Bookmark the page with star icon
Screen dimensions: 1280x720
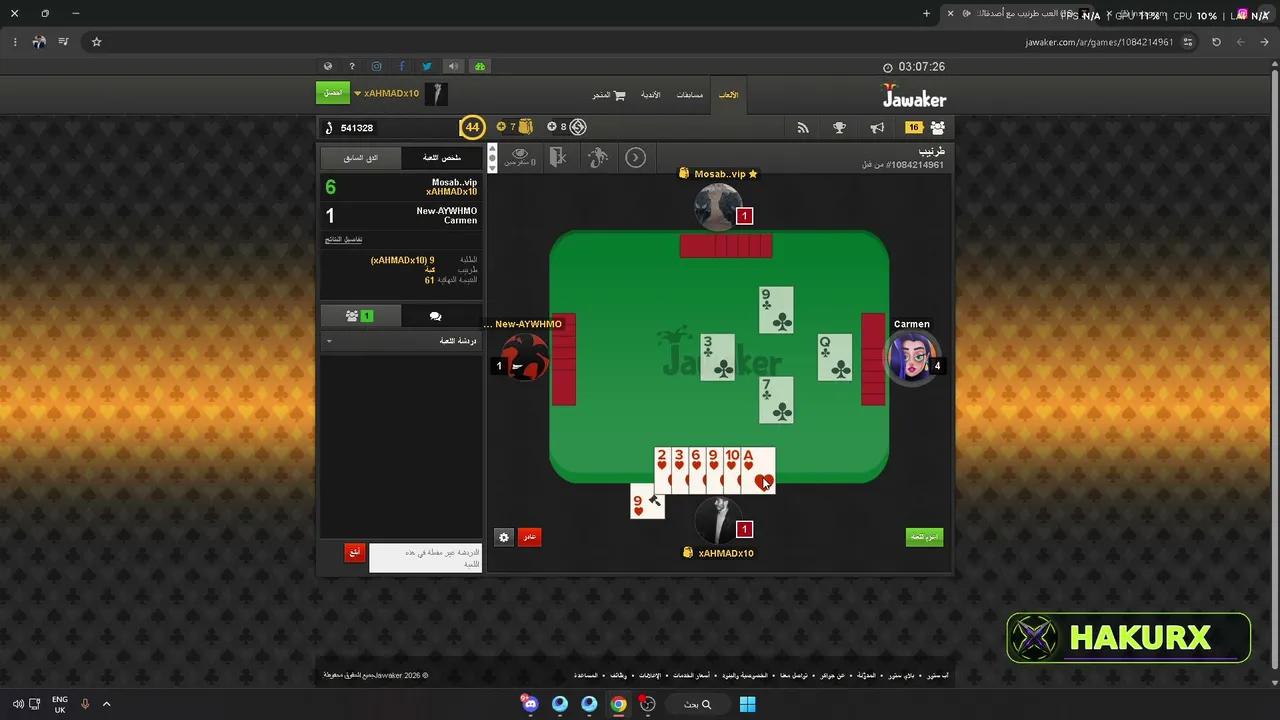pyautogui.click(x=97, y=42)
